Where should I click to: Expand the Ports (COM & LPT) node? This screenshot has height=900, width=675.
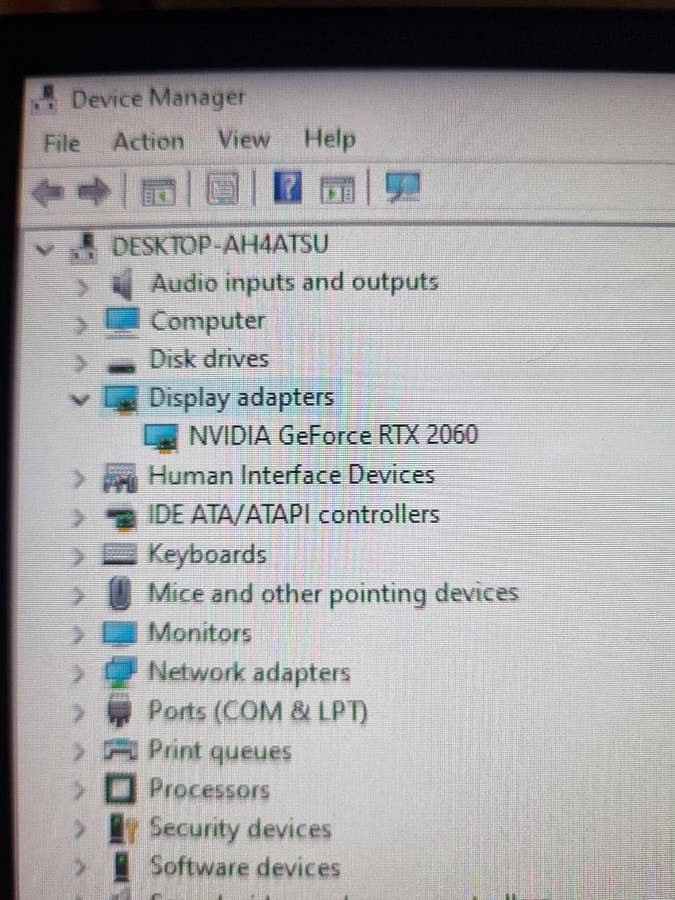[78, 712]
